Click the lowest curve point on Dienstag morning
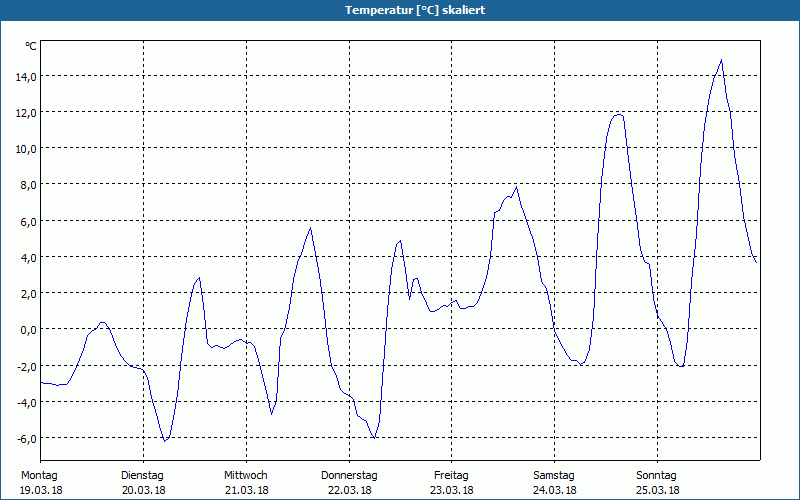Viewport: 800px width, 500px height. 164,440
